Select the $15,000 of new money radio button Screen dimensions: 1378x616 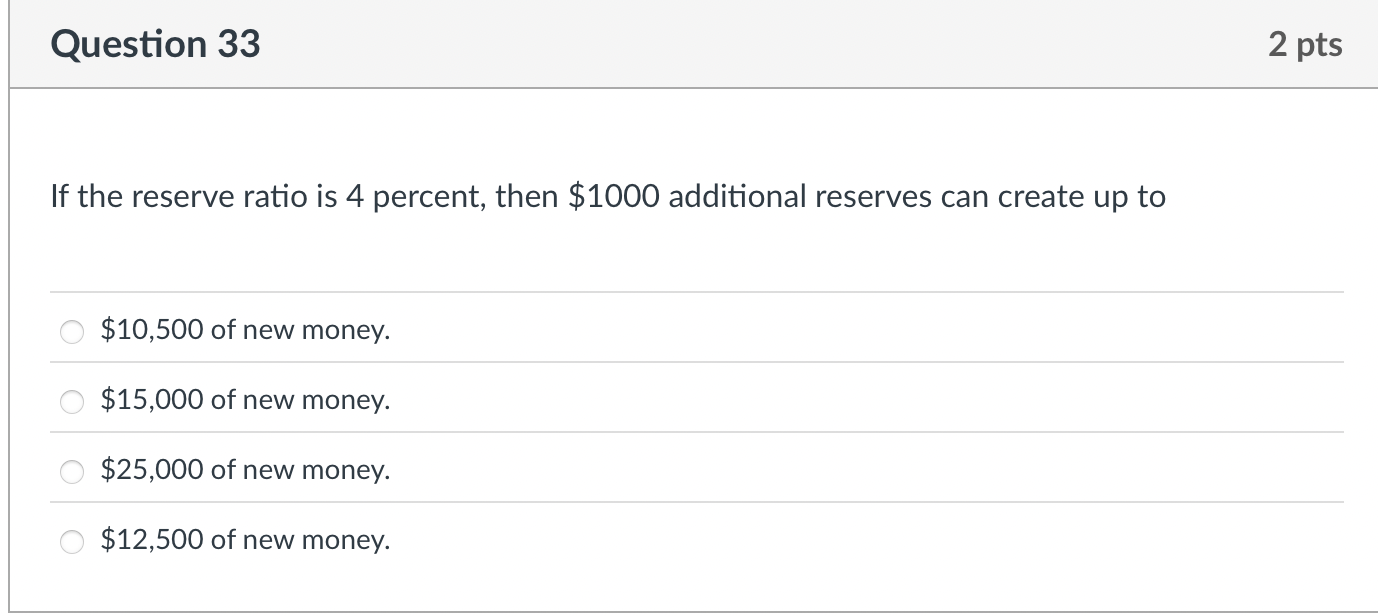tap(71, 401)
